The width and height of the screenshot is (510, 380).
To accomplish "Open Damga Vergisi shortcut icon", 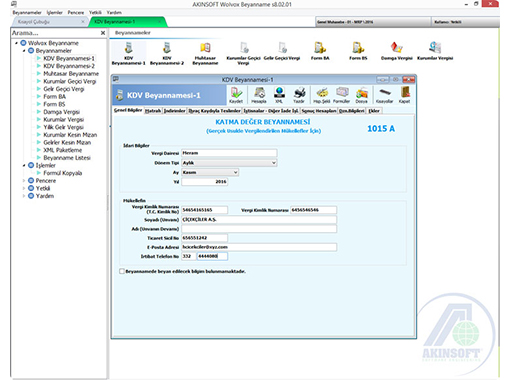I will coord(396,48).
